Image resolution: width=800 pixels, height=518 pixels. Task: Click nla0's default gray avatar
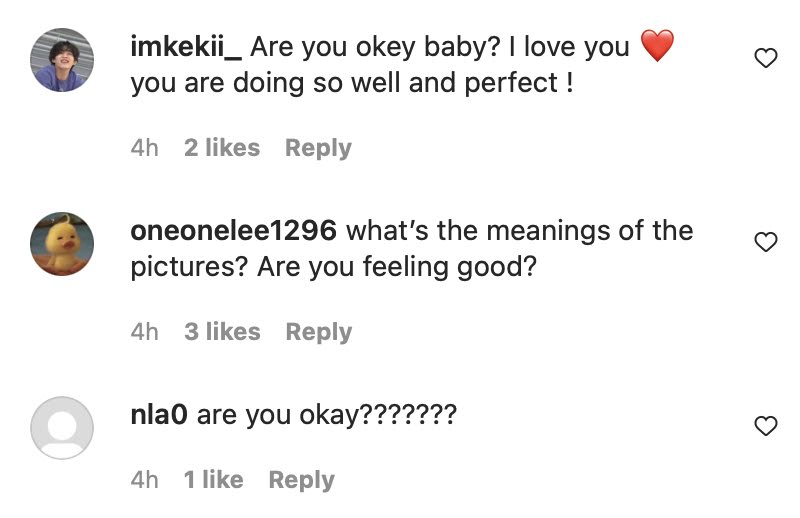(x=62, y=428)
